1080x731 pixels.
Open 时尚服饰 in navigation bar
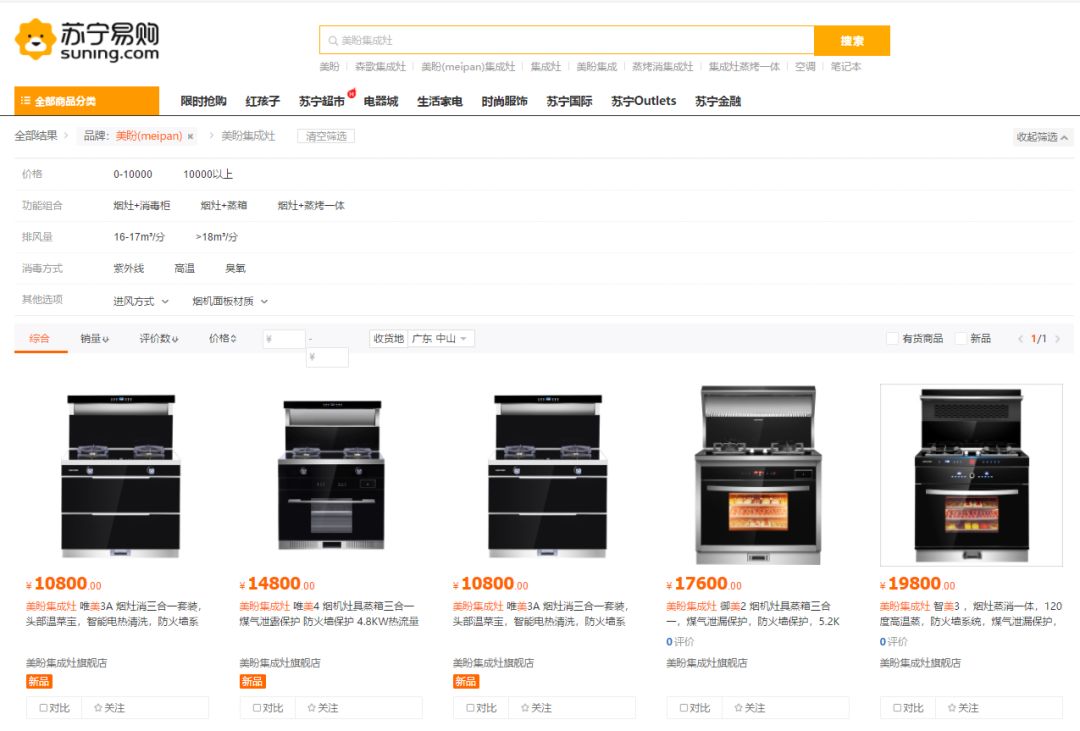tap(504, 101)
